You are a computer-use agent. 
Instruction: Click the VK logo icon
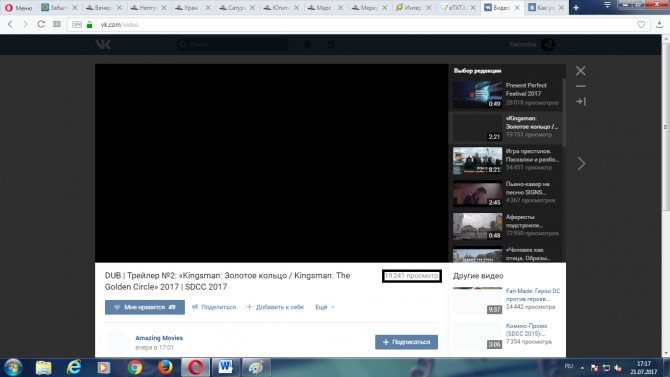coord(103,44)
